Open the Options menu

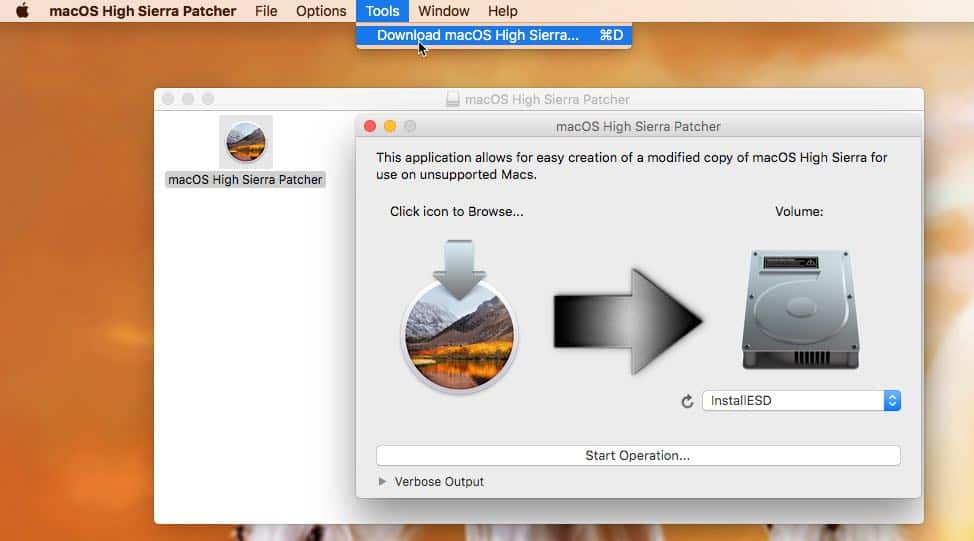(x=321, y=11)
